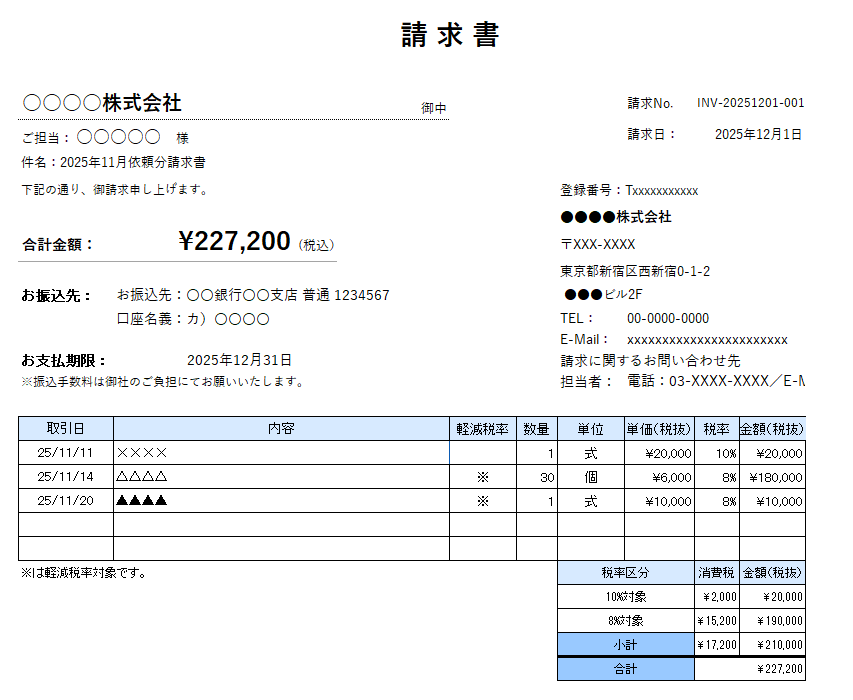The height and width of the screenshot is (700, 853).
Task: Select the due date 2025年12月31日
Action: [239, 360]
